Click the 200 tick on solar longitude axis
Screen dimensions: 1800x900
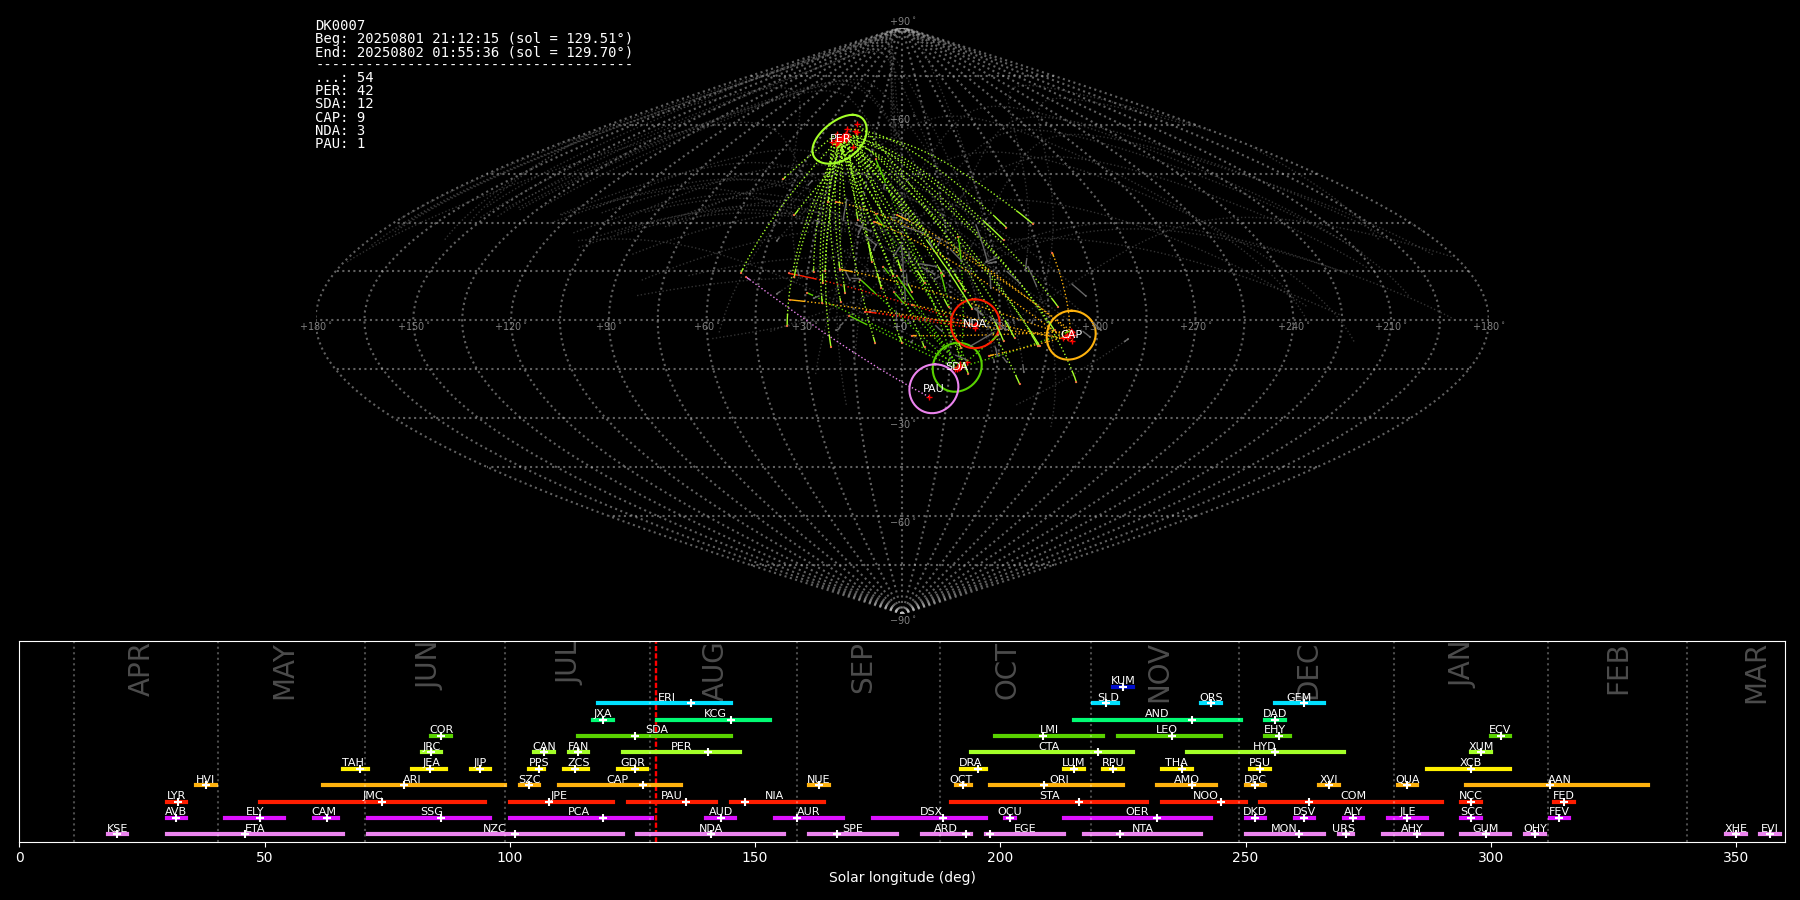point(1000,857)
